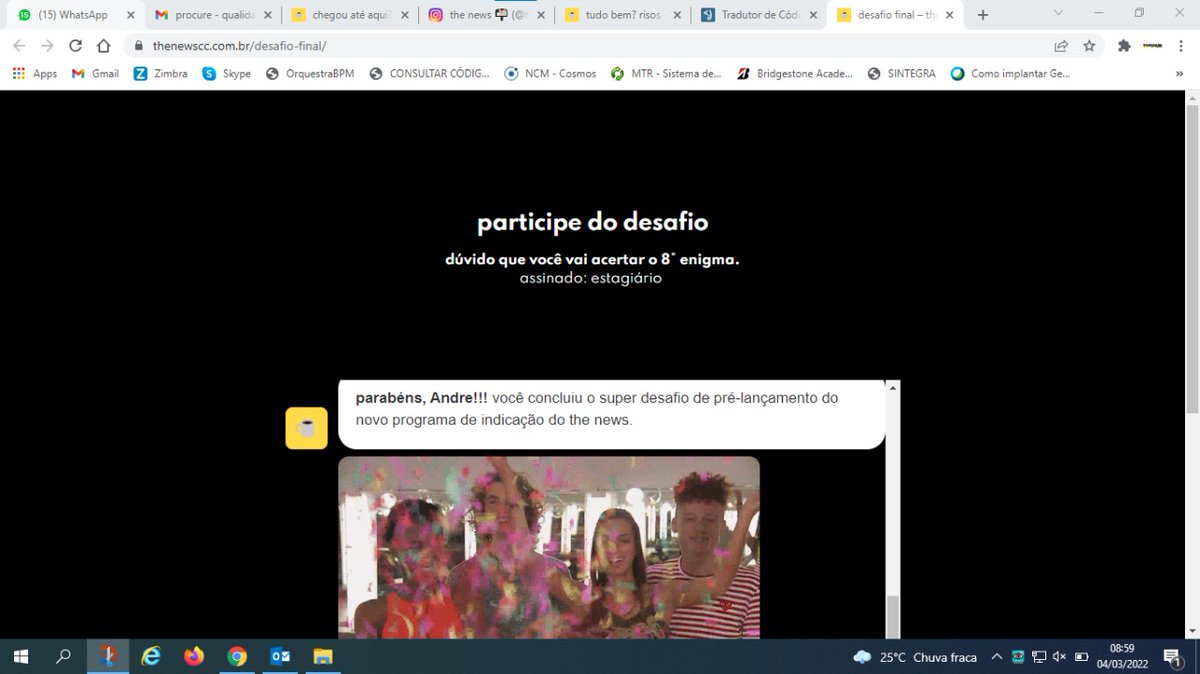Open the 'Como implantar Ge...' bookmark
The height and width of the screenshot is (674, 1200).
(x=1011, y=73)
